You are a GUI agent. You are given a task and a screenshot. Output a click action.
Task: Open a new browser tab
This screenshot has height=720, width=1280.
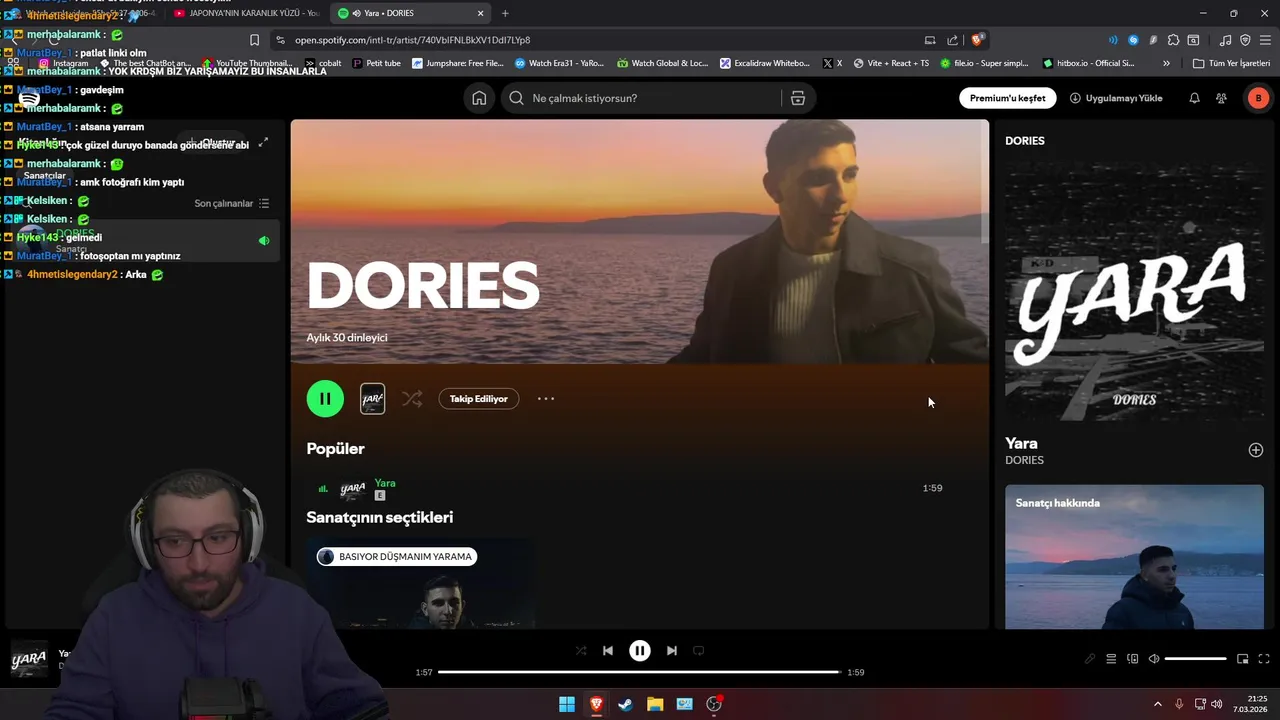pos(505,13)
